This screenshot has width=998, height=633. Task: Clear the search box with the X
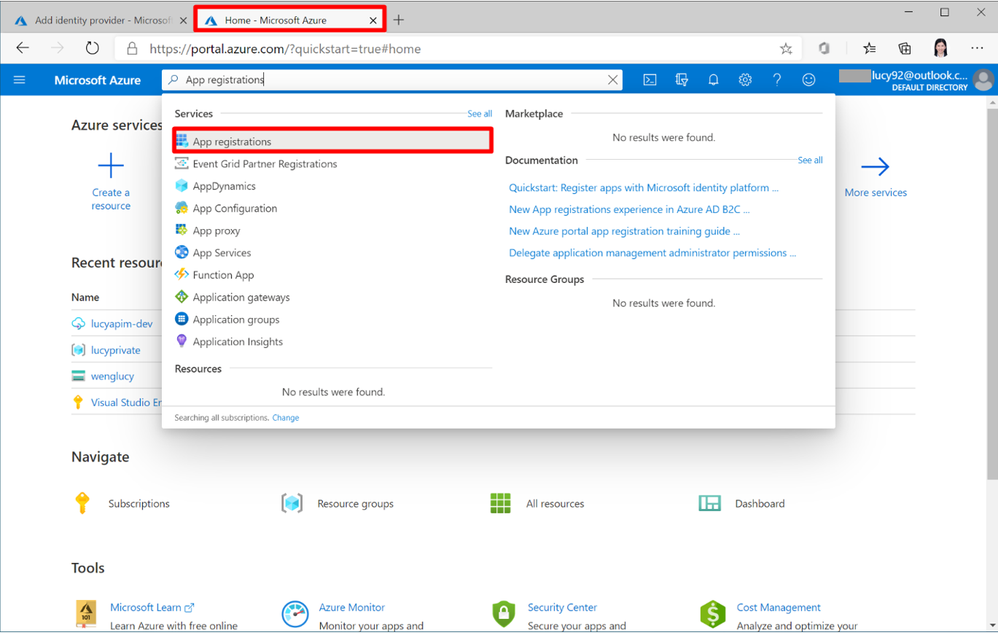click(x=612, y=80)
